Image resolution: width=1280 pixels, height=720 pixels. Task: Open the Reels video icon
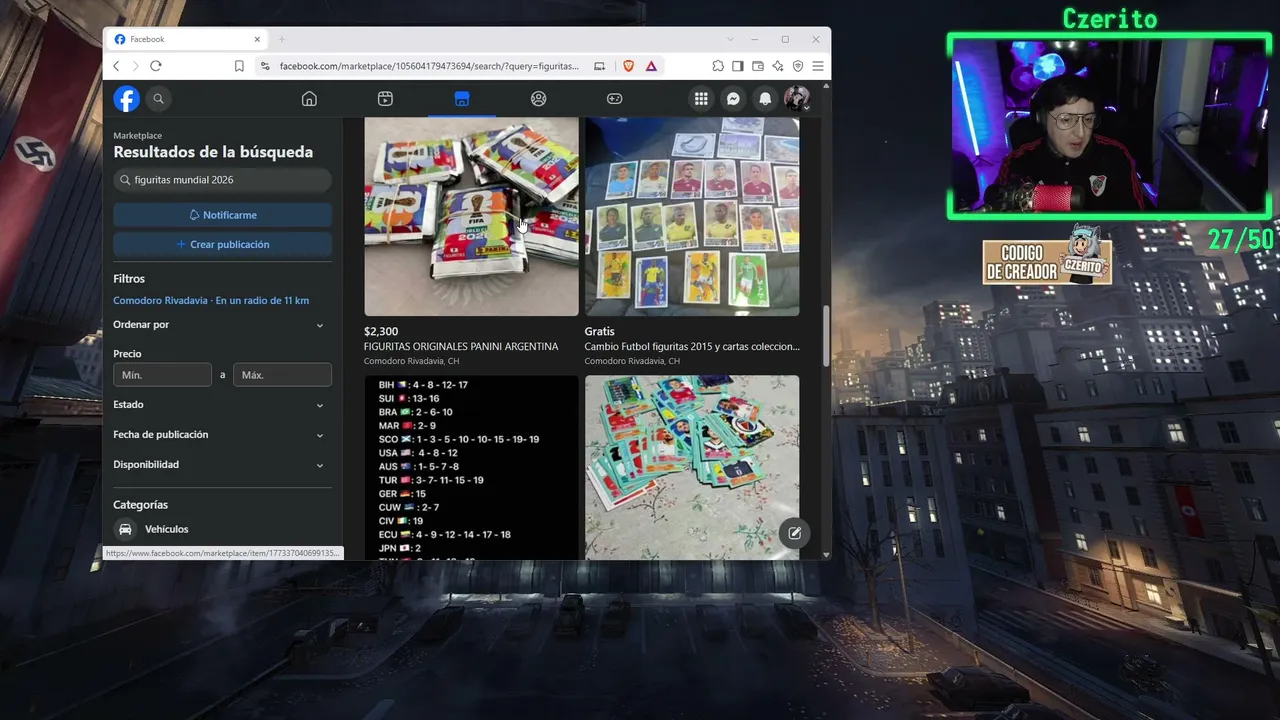[385, 99]
